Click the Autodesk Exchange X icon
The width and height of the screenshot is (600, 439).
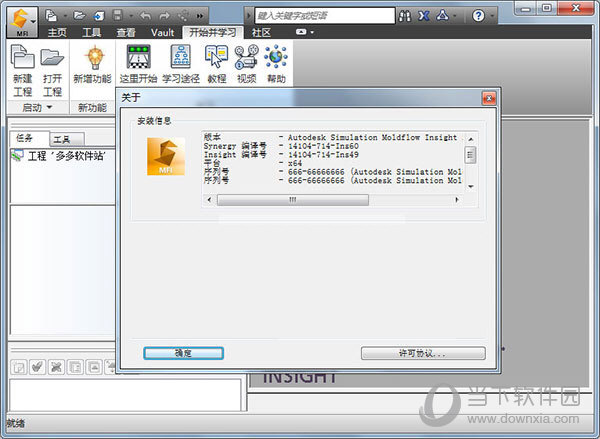click(x=424, y=16)
